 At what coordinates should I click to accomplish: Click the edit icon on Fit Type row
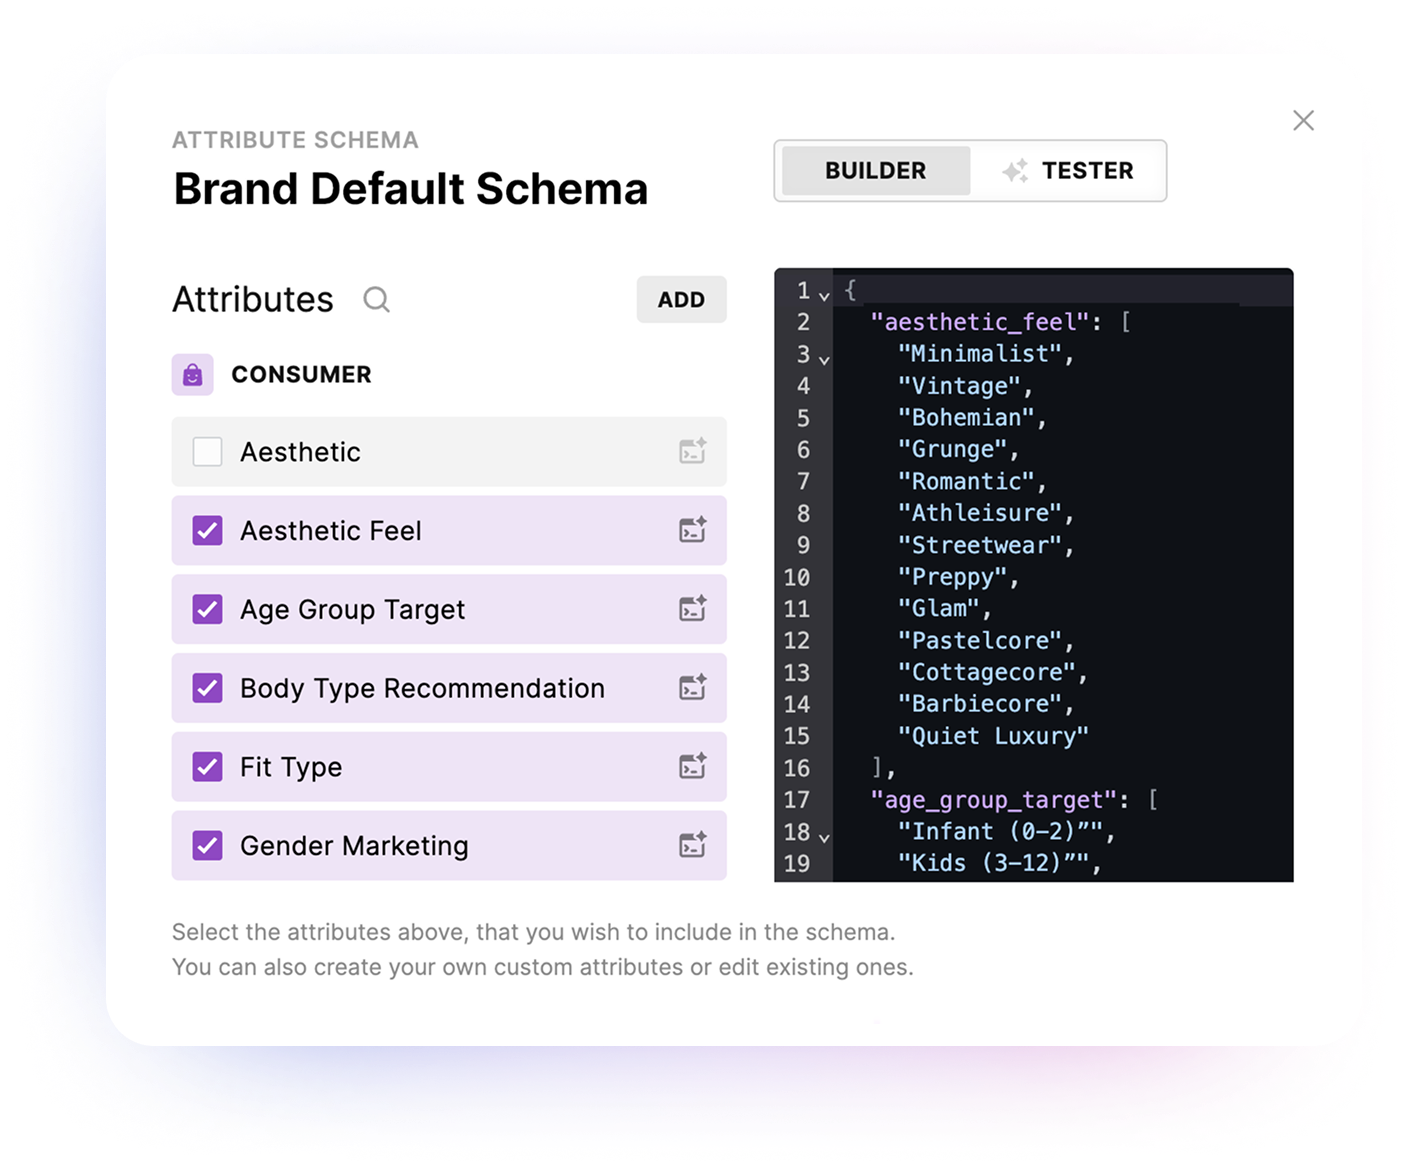coord(693,766)
